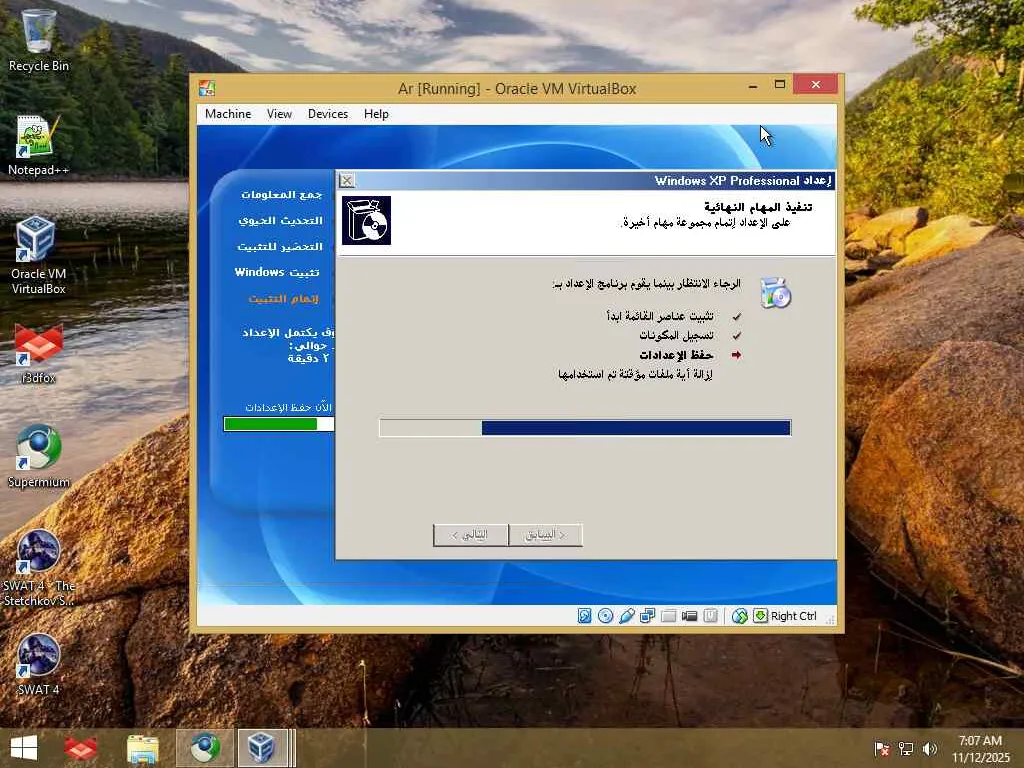Viewport: 1024px width, 768px height.
Task: Click the sidebar step التحضير للتثبيت
Action: pos(280,247)
